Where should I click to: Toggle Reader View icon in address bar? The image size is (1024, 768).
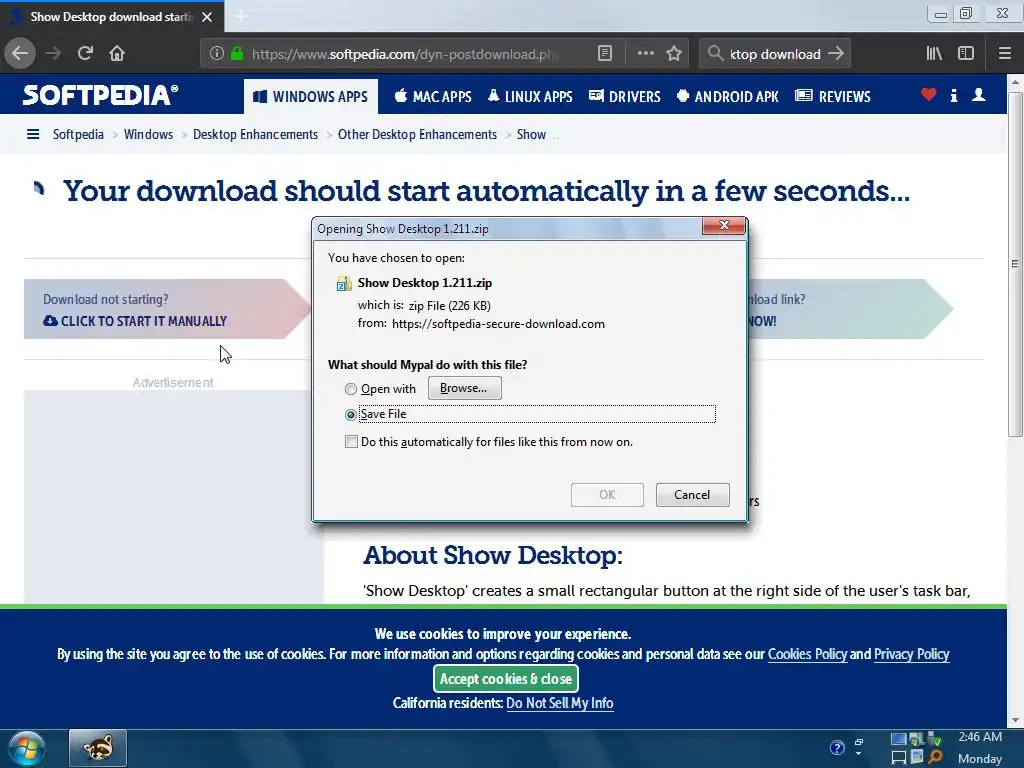coord(605,54)
